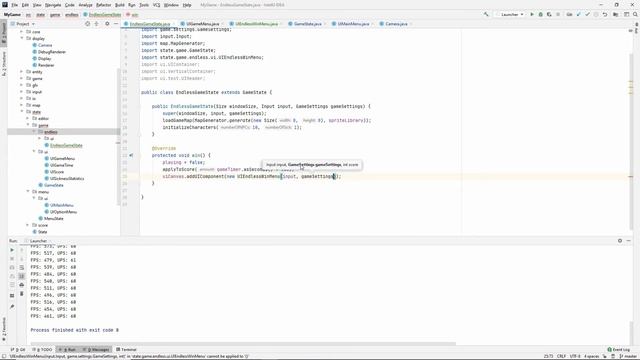Click the Git commit checkmark icon
Viewport: 640px width, 360px height.
[x=587, y=14]
